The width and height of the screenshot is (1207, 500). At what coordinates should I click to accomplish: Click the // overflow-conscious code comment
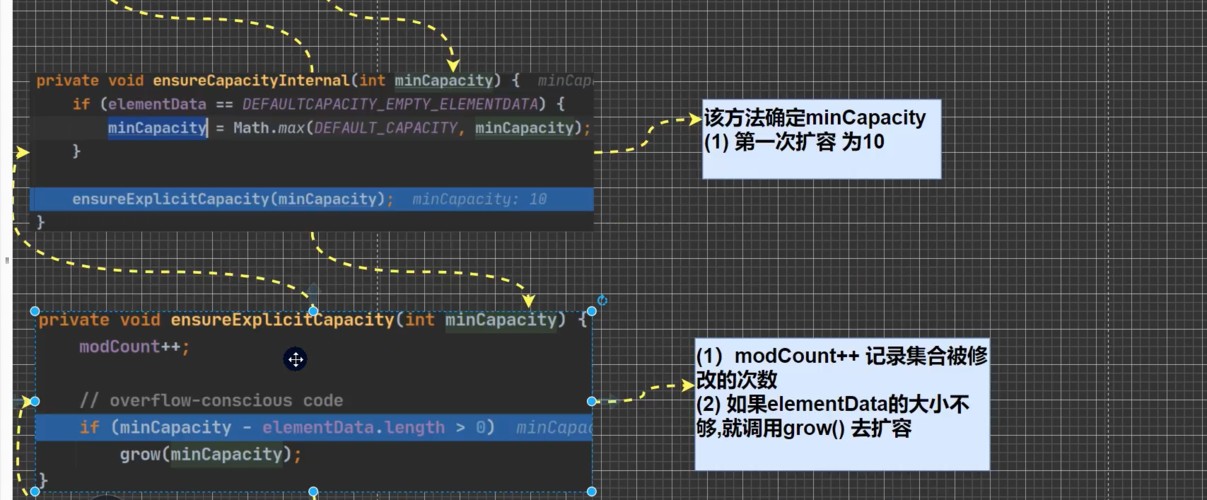[211, 401]
